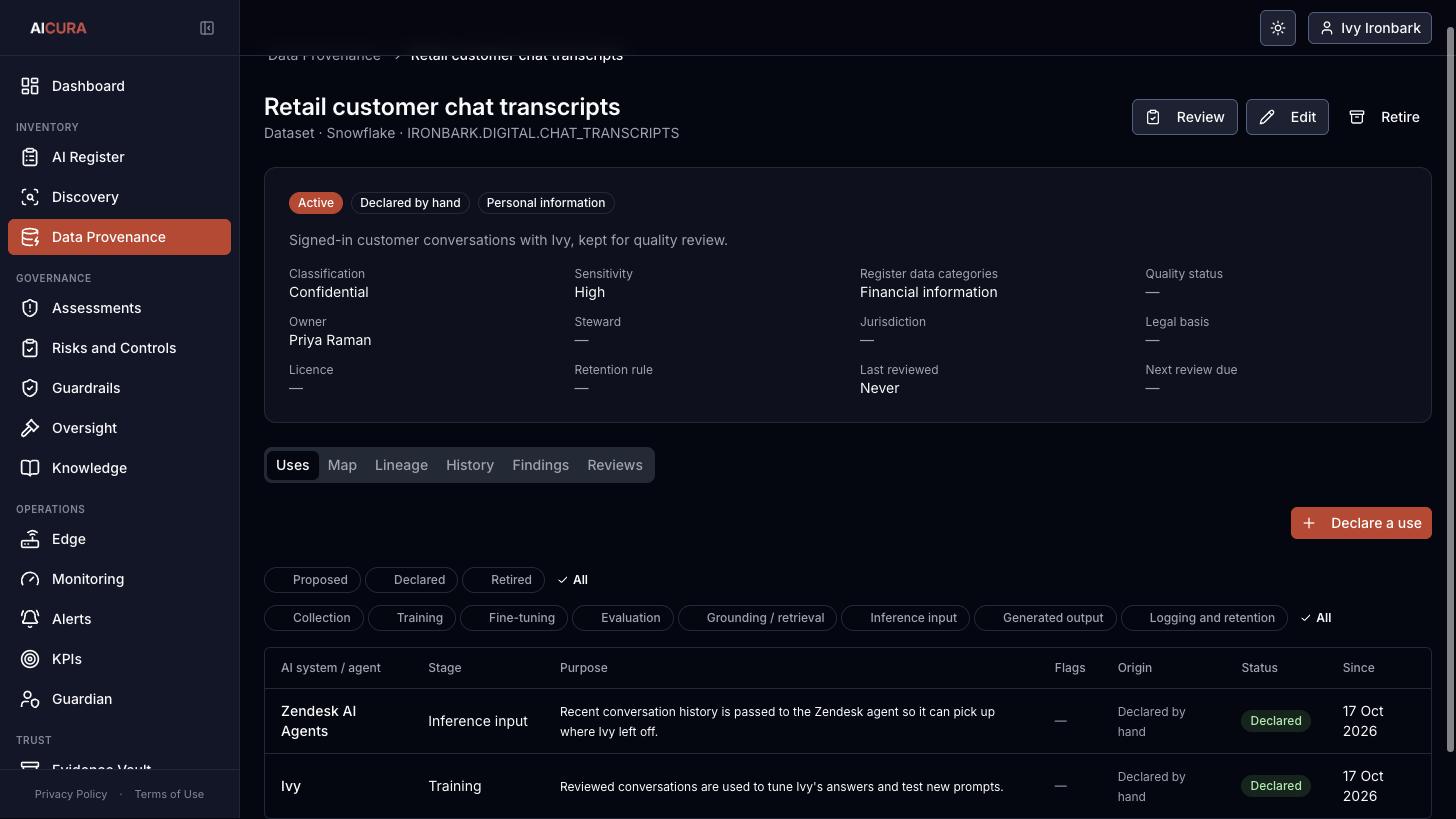Filter stages by Evaluation
Screen dimensions: 1456x819
coord(621,618)
